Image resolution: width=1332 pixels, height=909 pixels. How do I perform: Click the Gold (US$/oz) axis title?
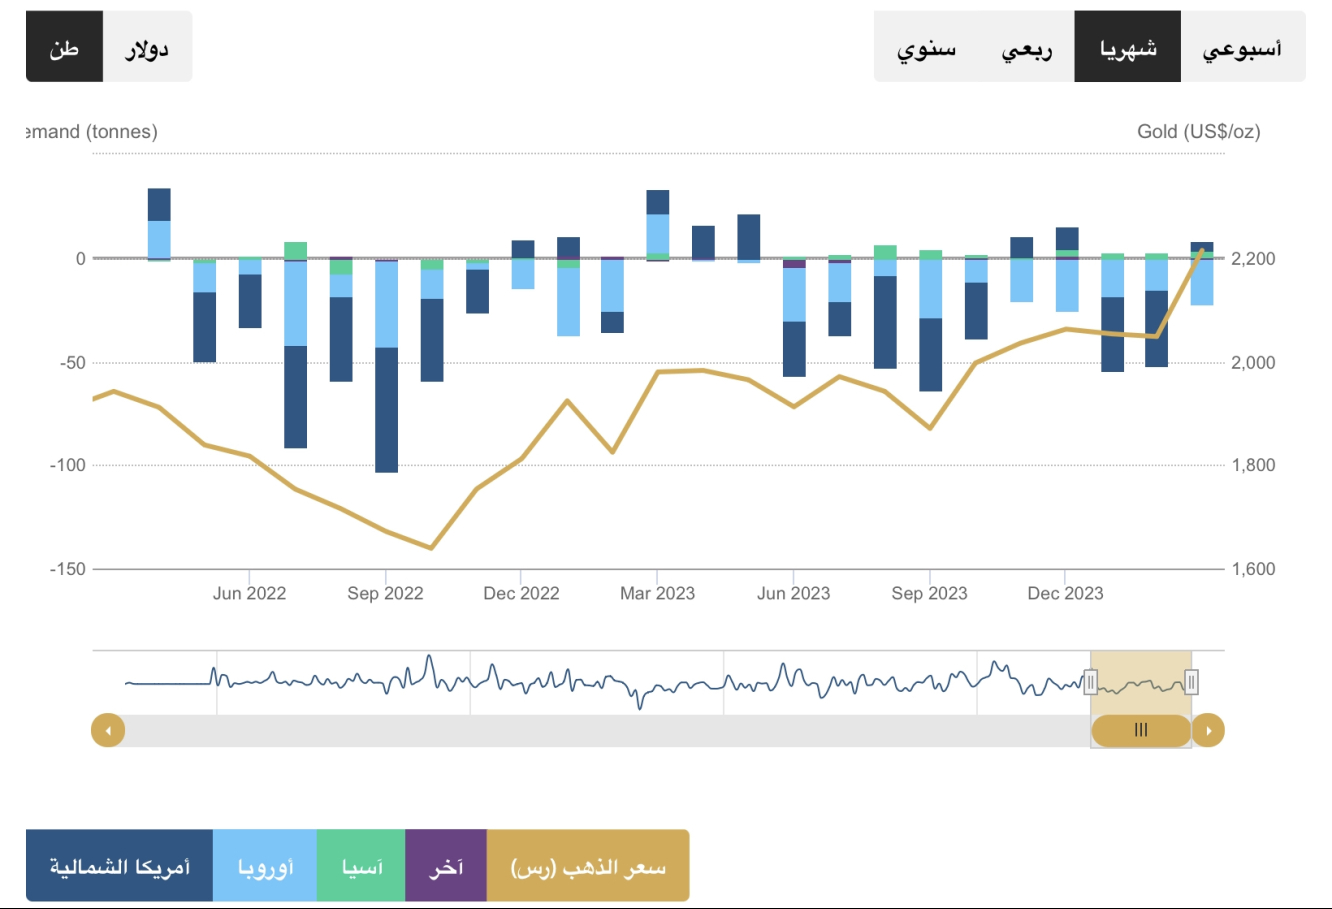coord(1198,131)
